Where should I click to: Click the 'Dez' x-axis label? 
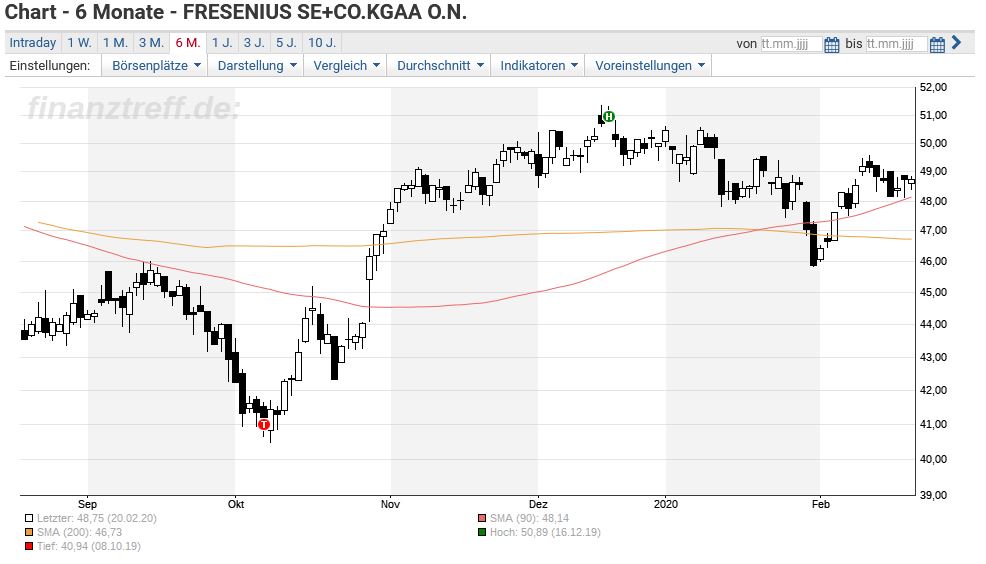538,504
